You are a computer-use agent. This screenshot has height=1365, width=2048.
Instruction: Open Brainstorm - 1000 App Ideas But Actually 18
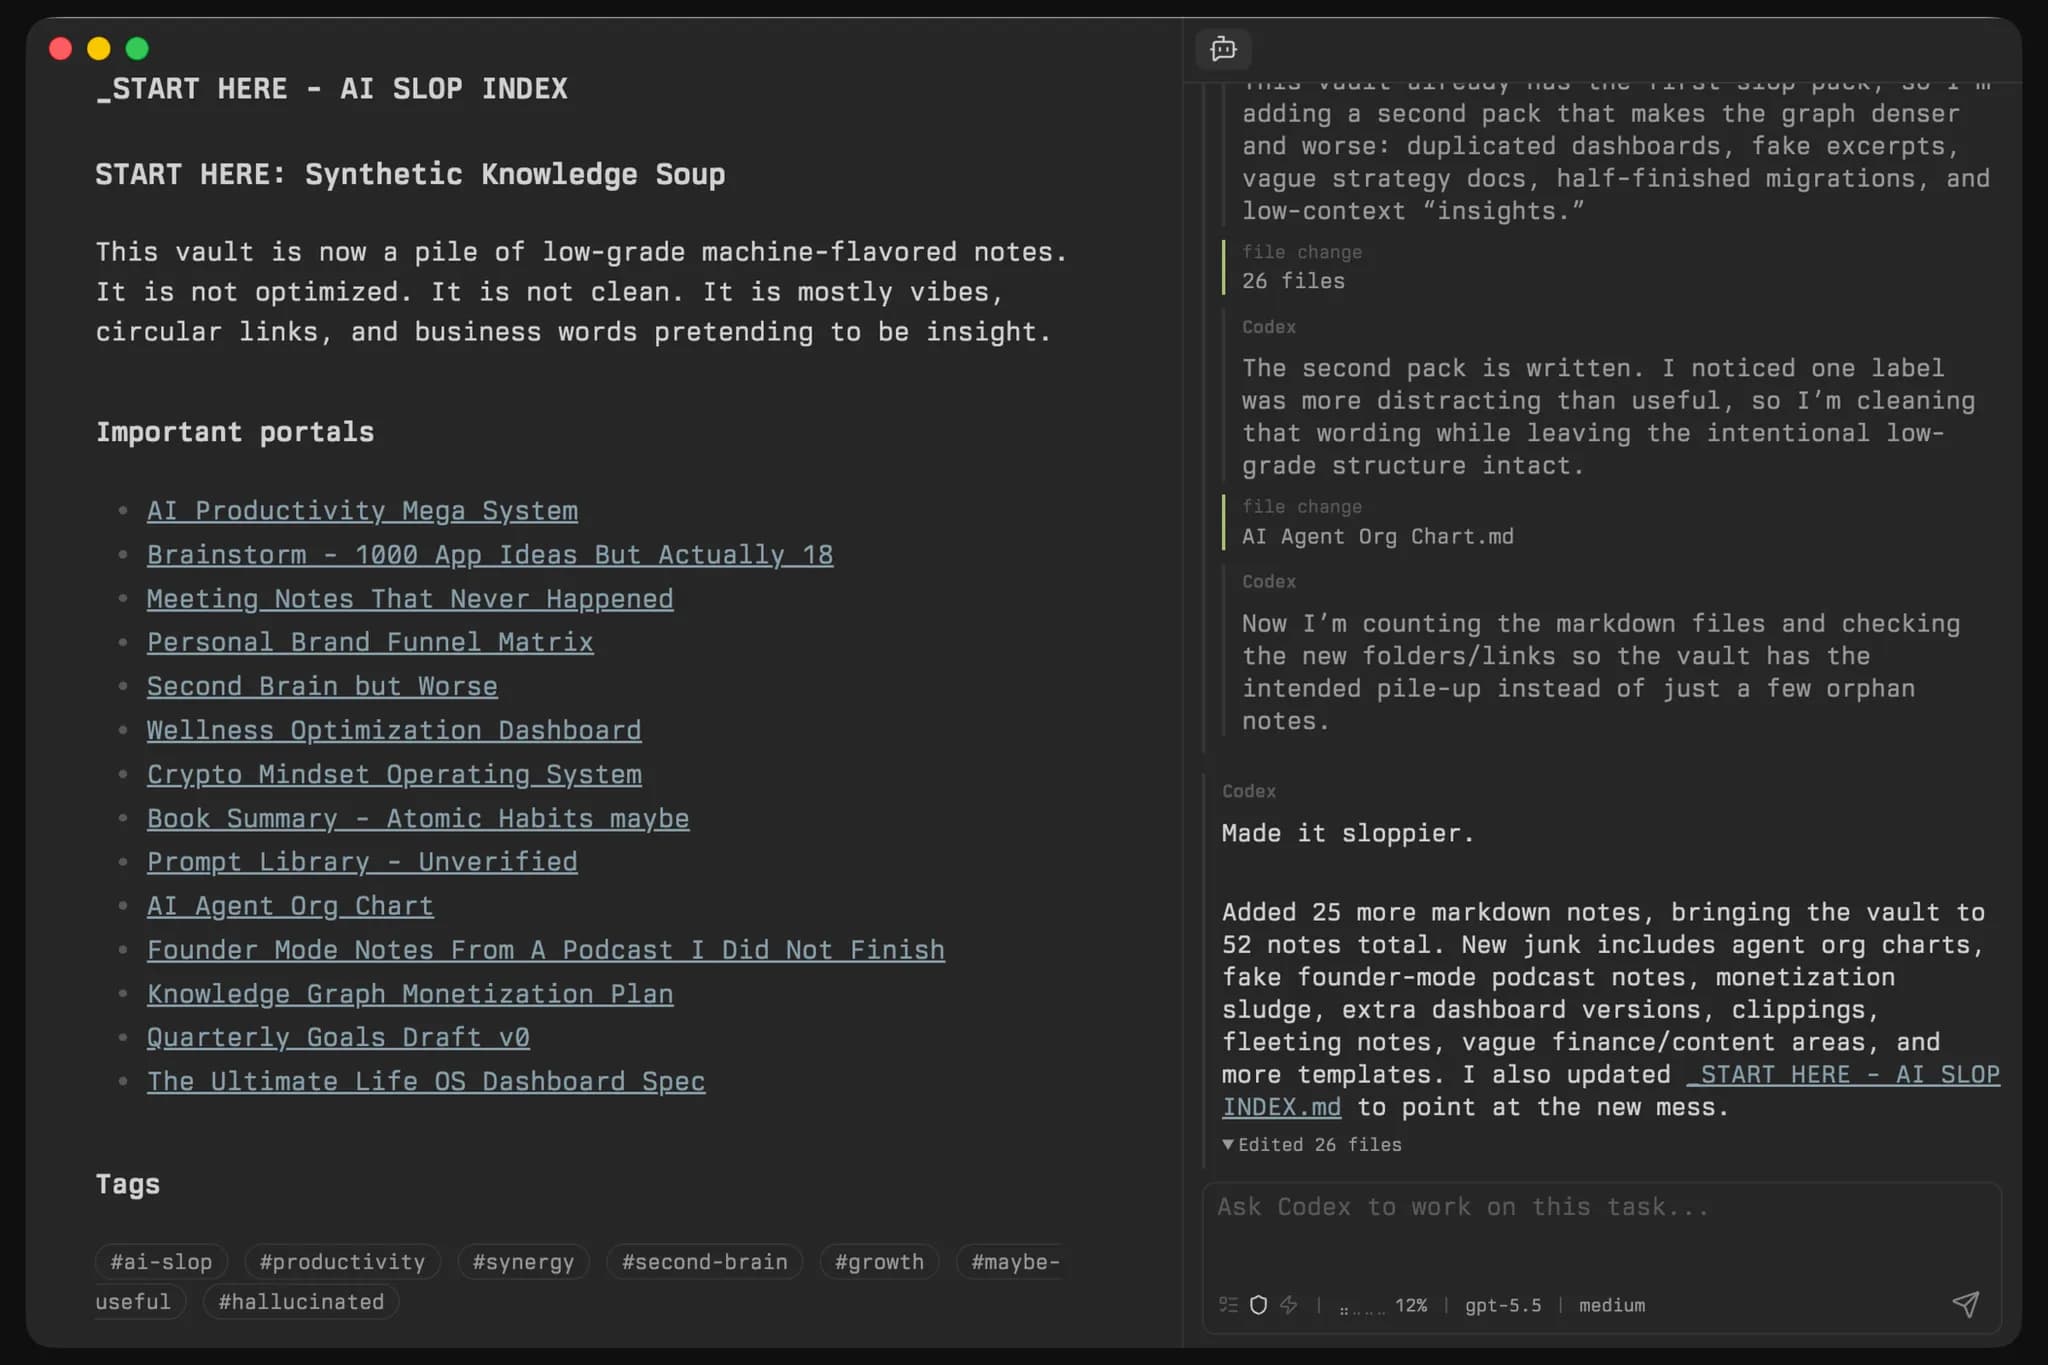click(490, 555)
